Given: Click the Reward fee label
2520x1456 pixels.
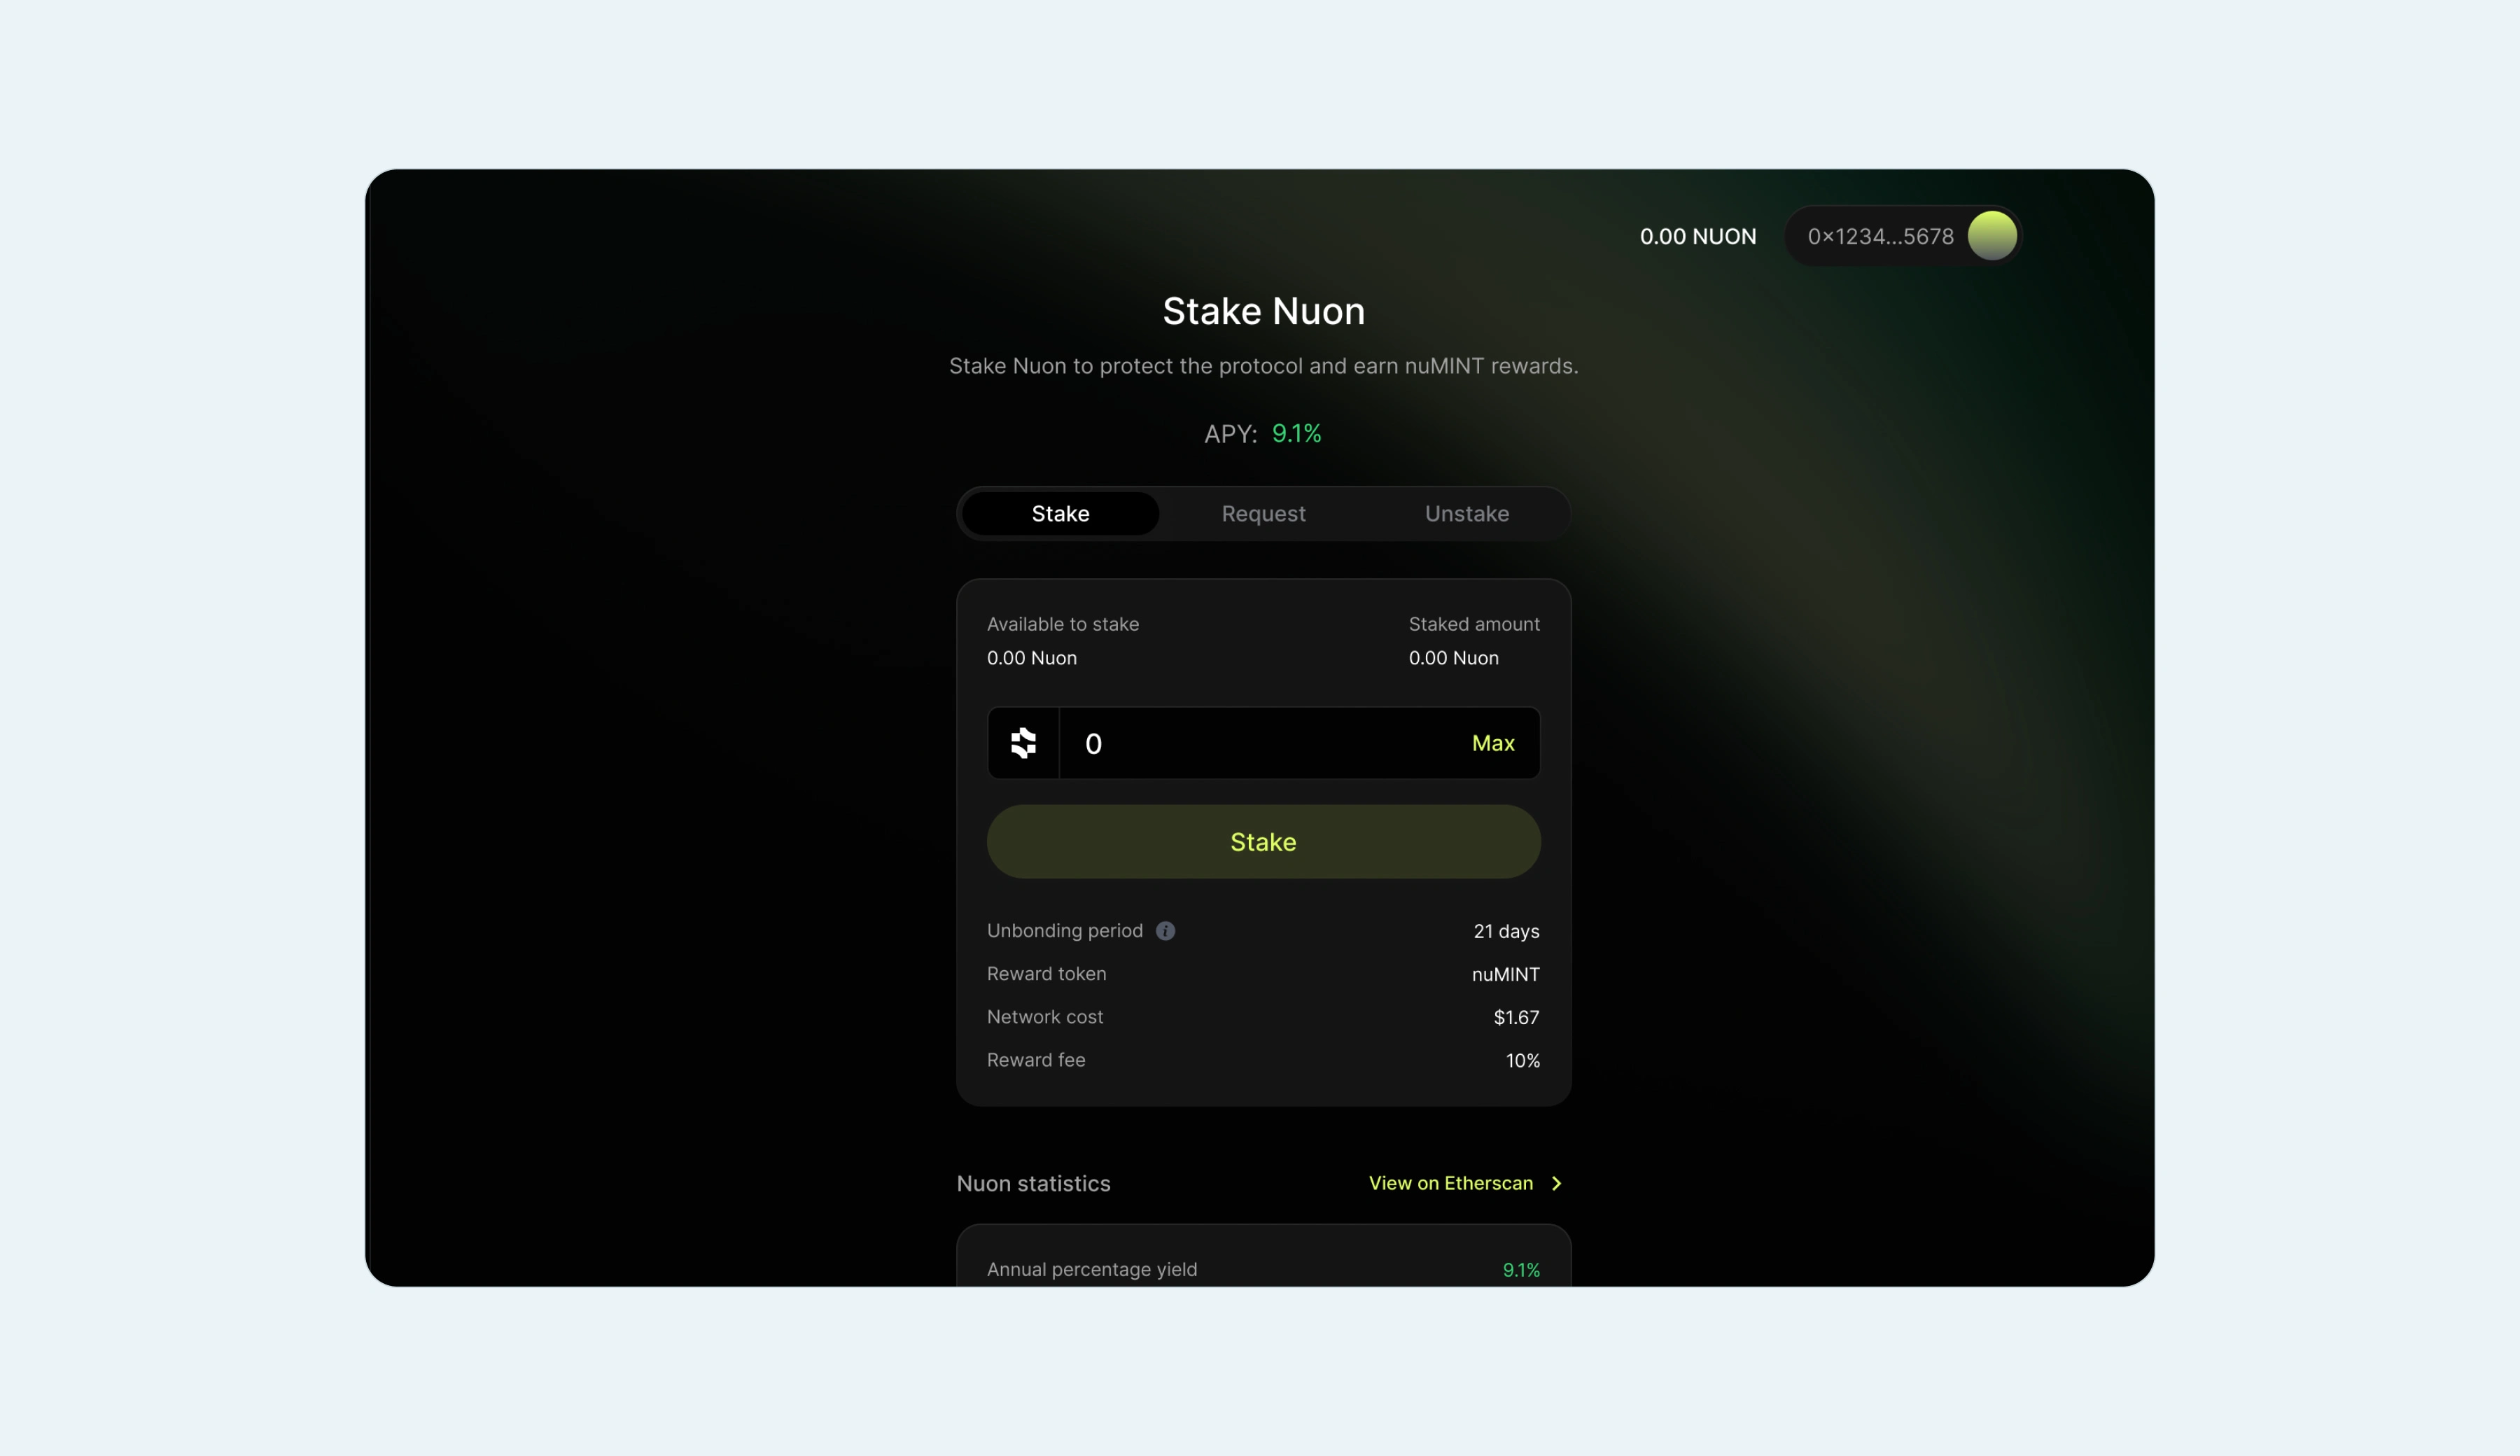Looking at the screenshot, I should (1036, 1060).
